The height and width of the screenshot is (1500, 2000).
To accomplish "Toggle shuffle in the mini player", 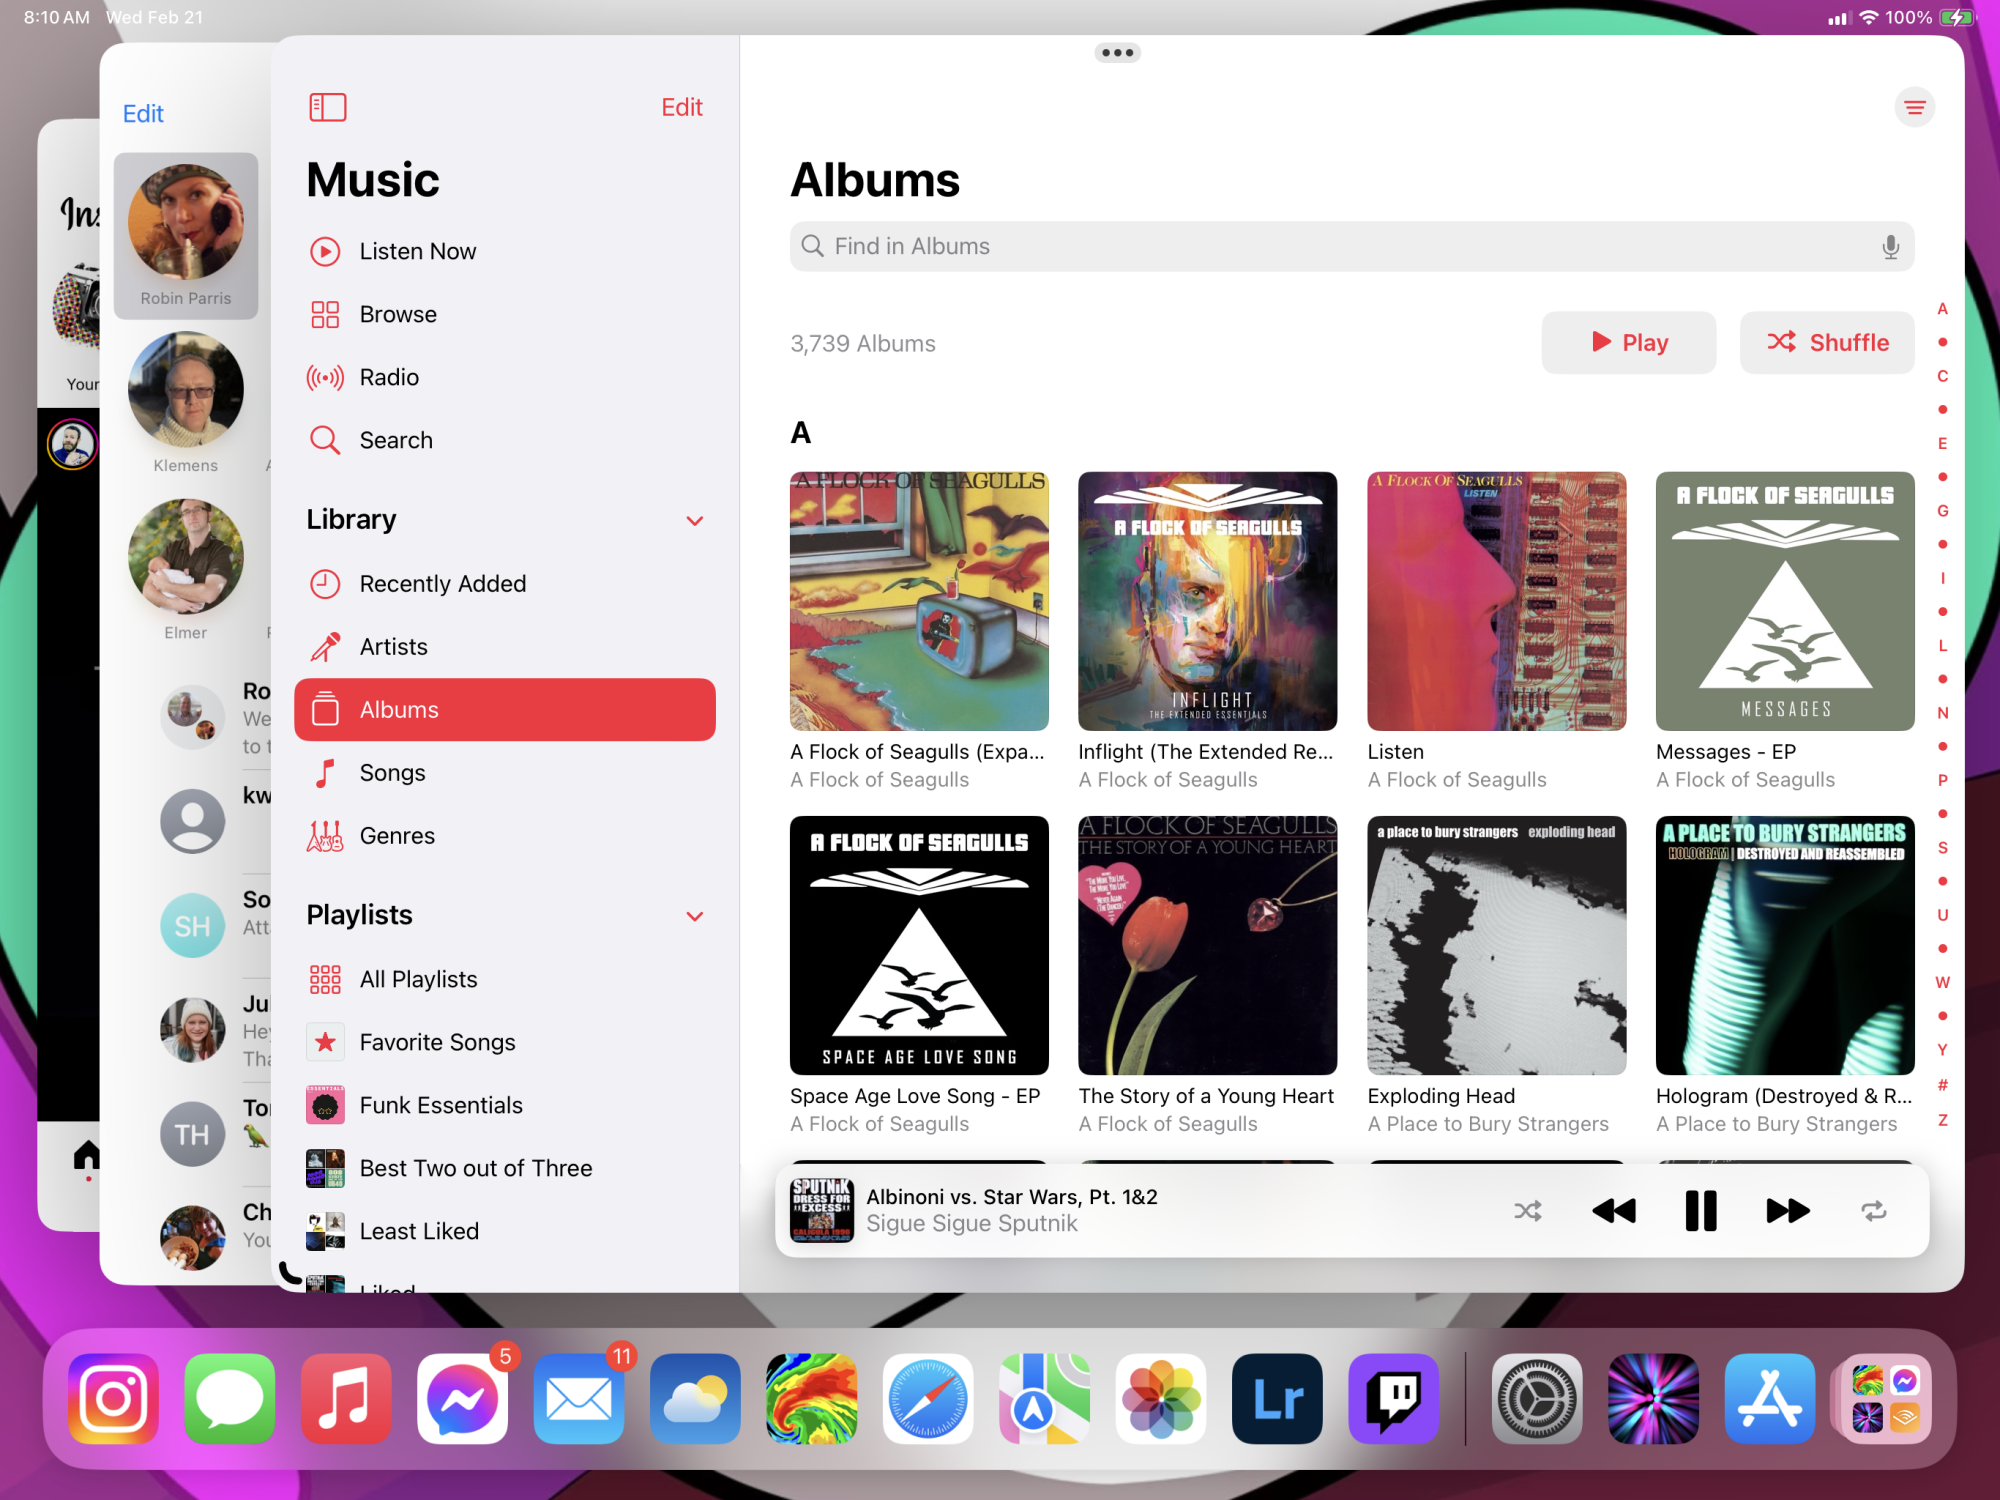I will [1527, 1211].
